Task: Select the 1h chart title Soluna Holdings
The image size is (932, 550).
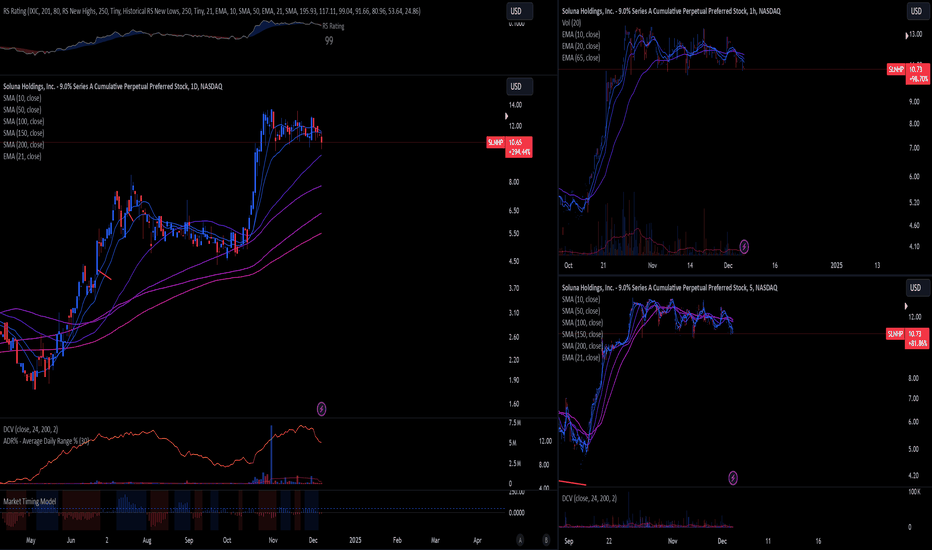Action: [x=671, y=11]
